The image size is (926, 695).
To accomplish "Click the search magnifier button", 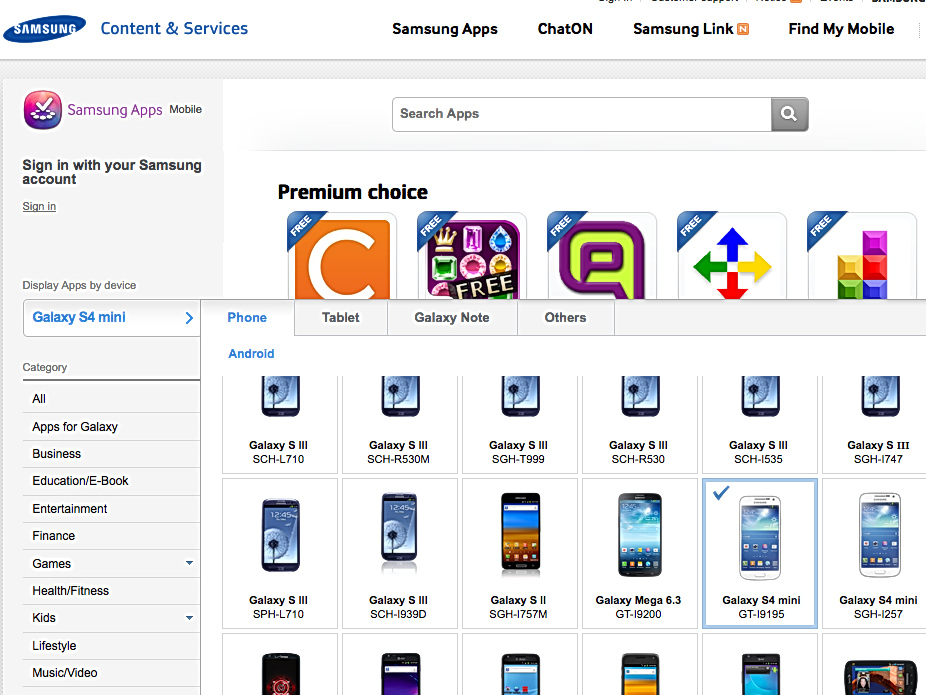I will coord(789,114).
